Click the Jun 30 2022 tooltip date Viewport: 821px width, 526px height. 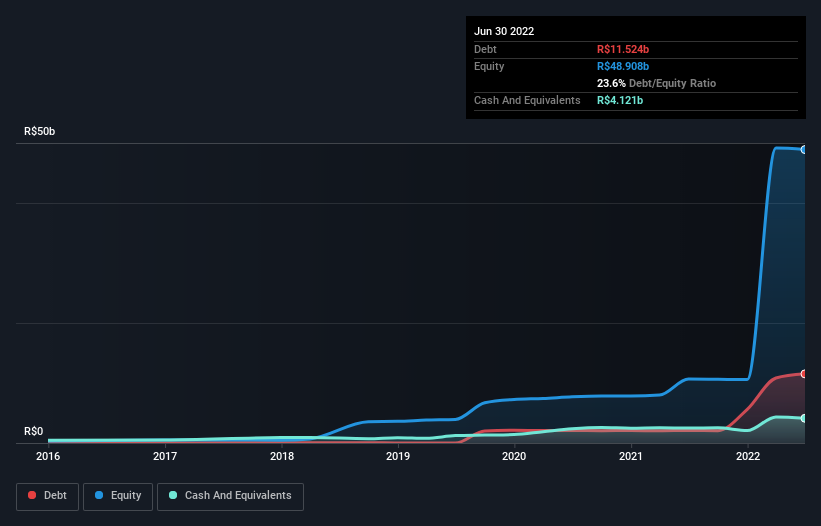(x=504, y=31)
